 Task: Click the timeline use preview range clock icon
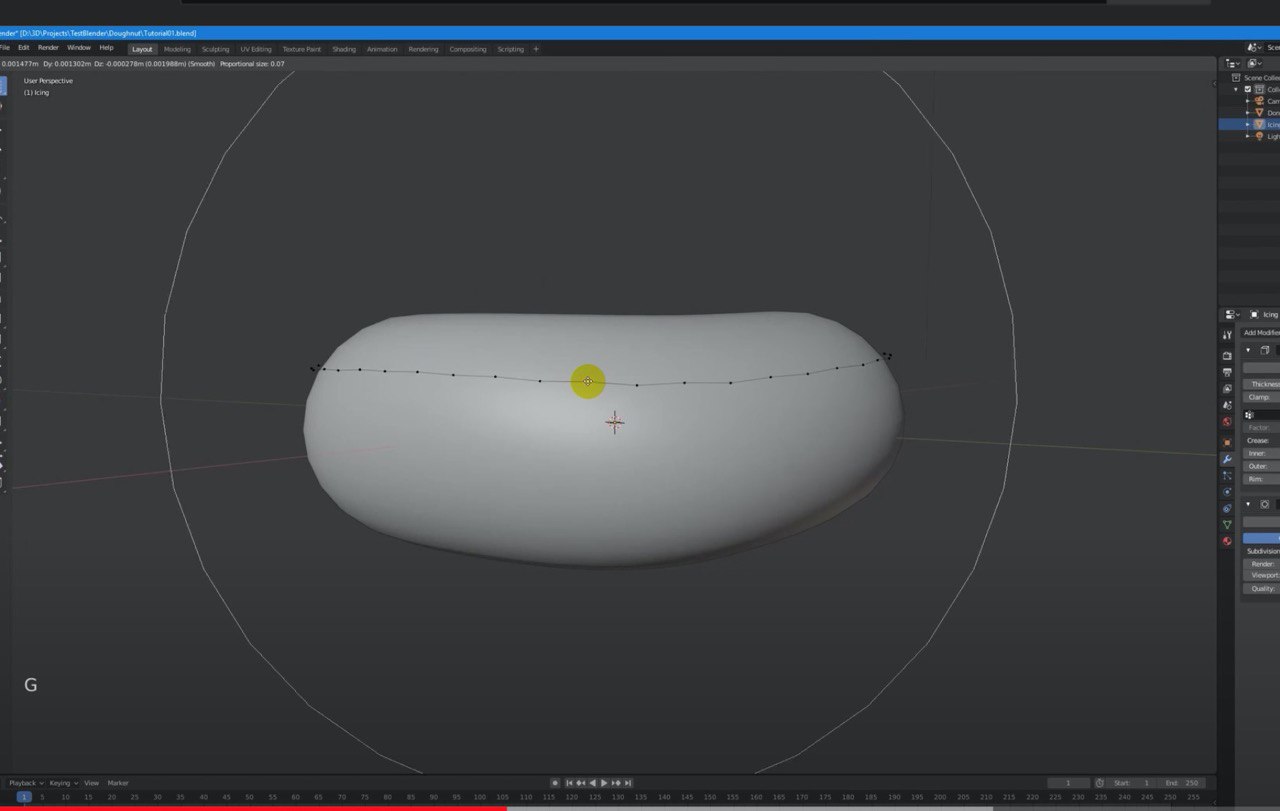pos(1099,782)
